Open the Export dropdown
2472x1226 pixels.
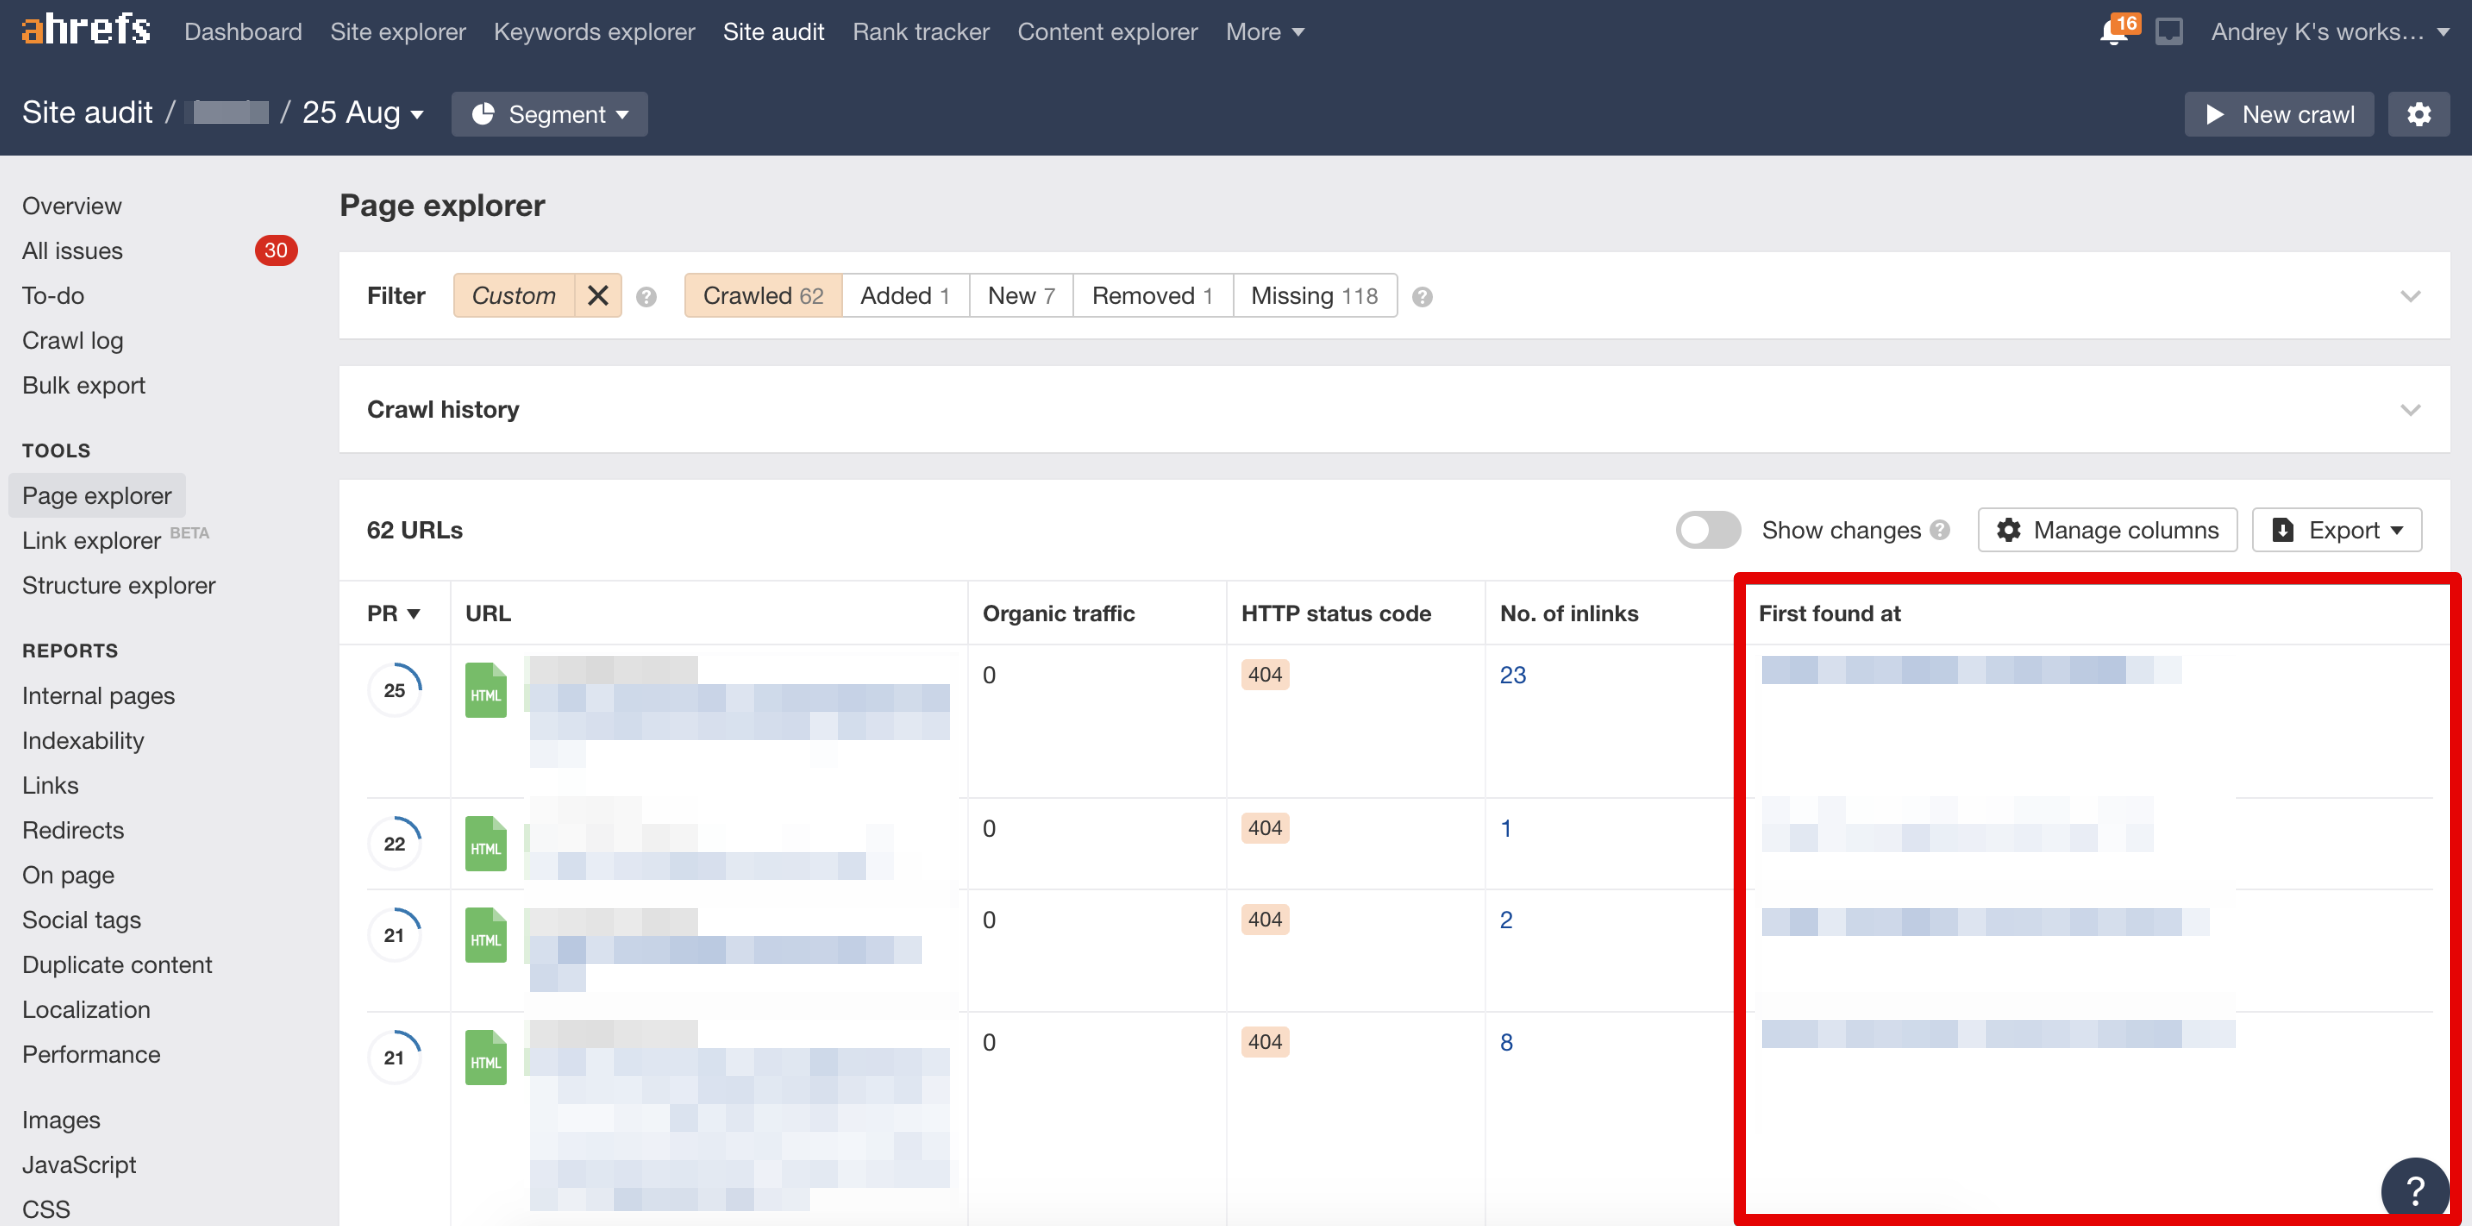2337,530
